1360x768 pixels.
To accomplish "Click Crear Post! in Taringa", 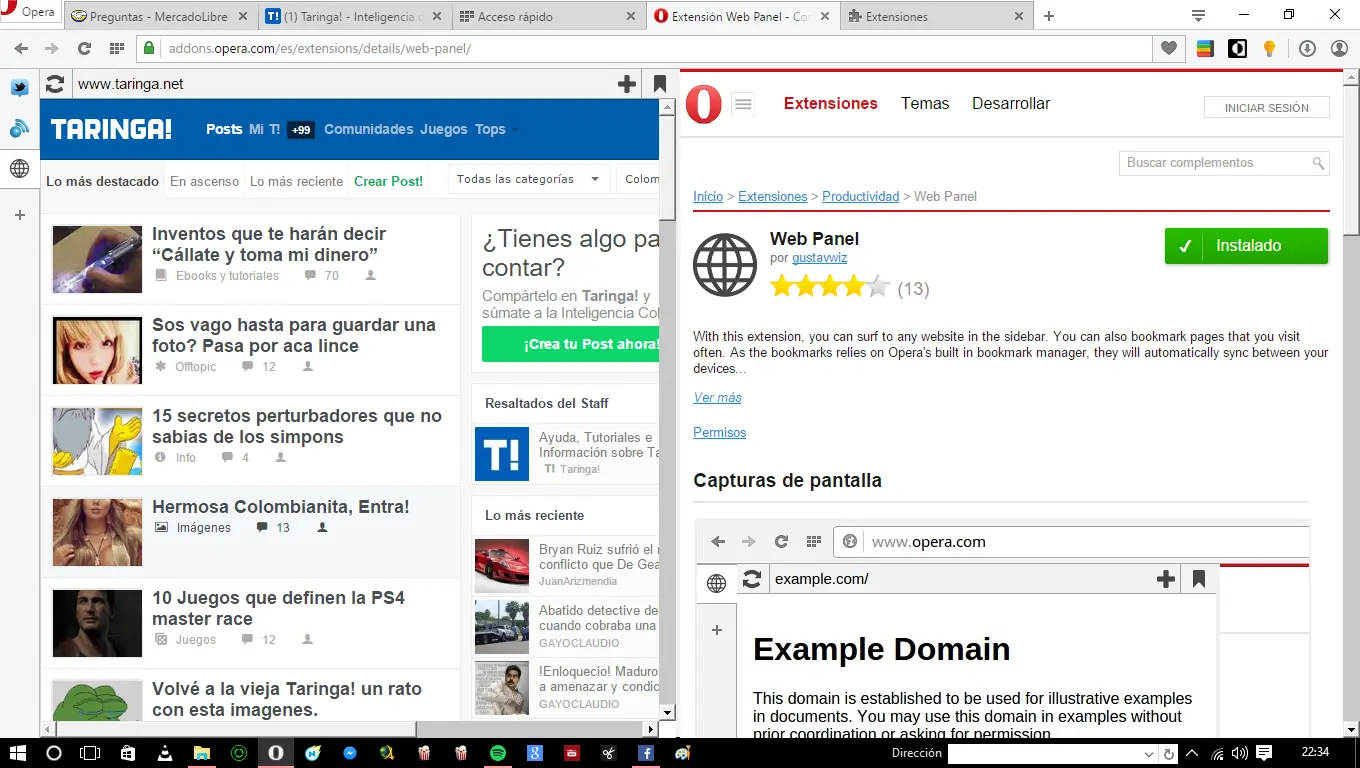I will coord(388,181).
